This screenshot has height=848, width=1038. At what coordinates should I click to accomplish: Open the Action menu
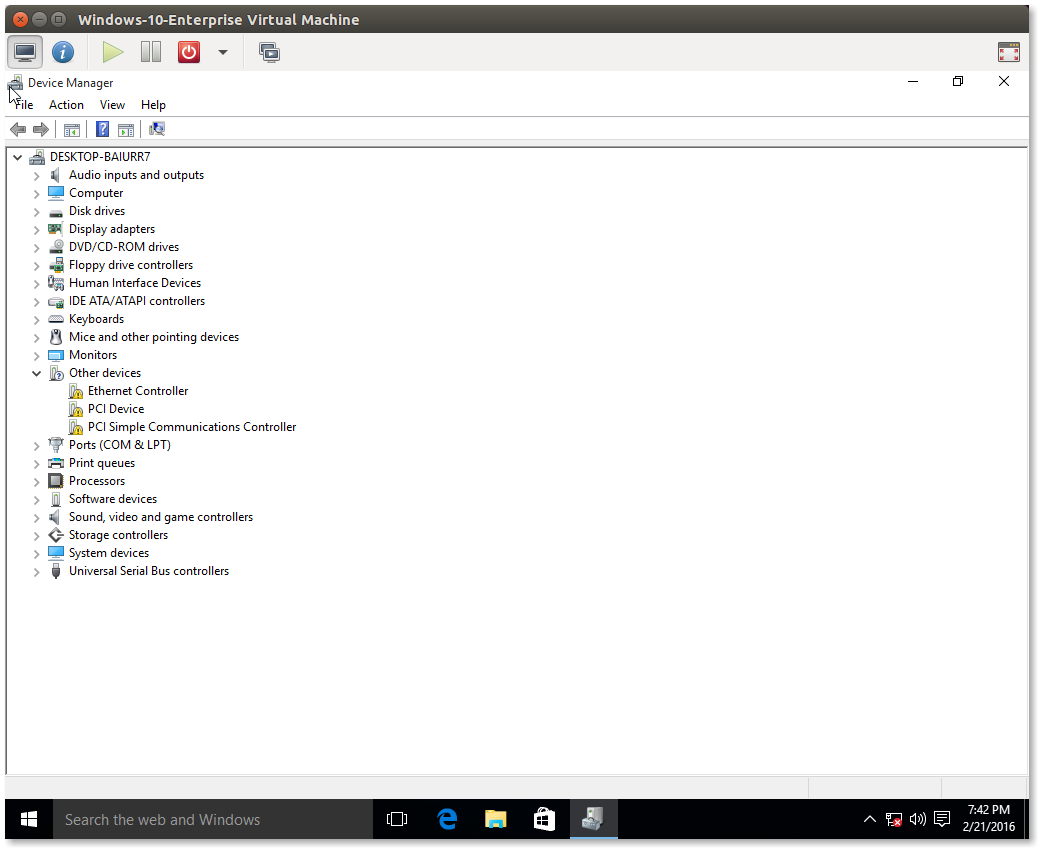[x=66, y=105]
